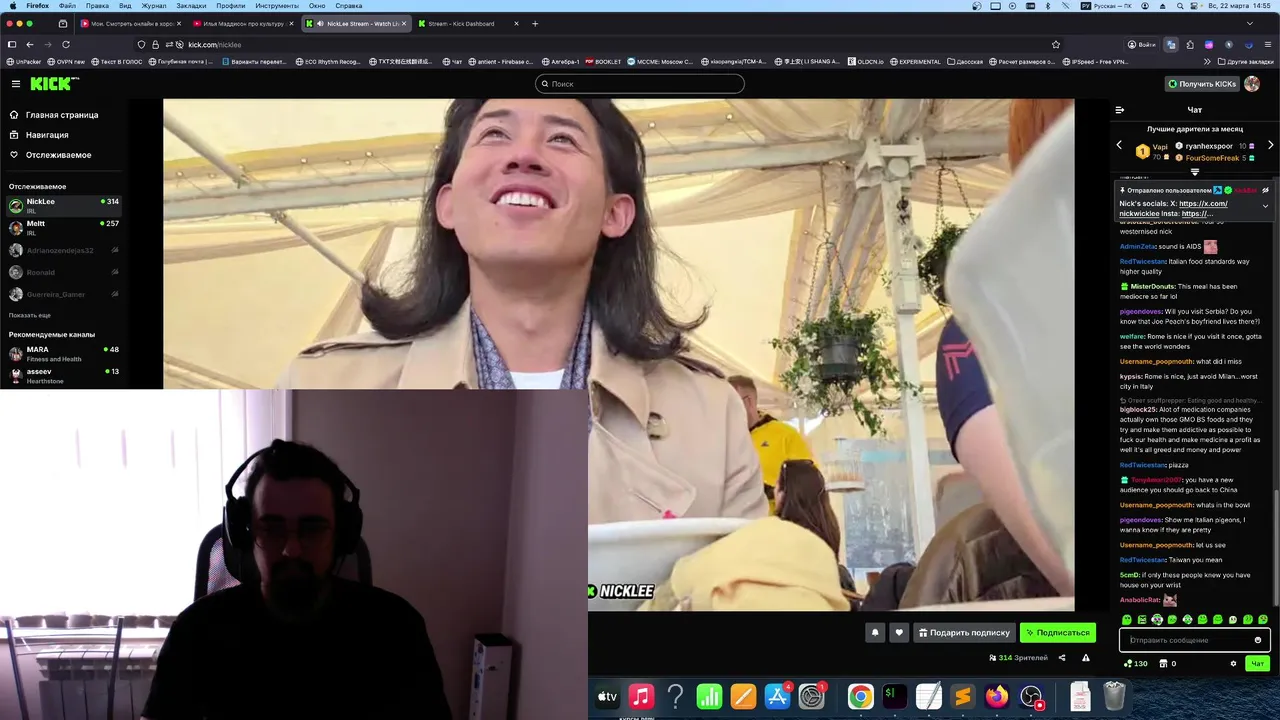This screenshot has height=720, width=1280.
Task: Expand the pinned message chevron
Action: pos(1265,207)
